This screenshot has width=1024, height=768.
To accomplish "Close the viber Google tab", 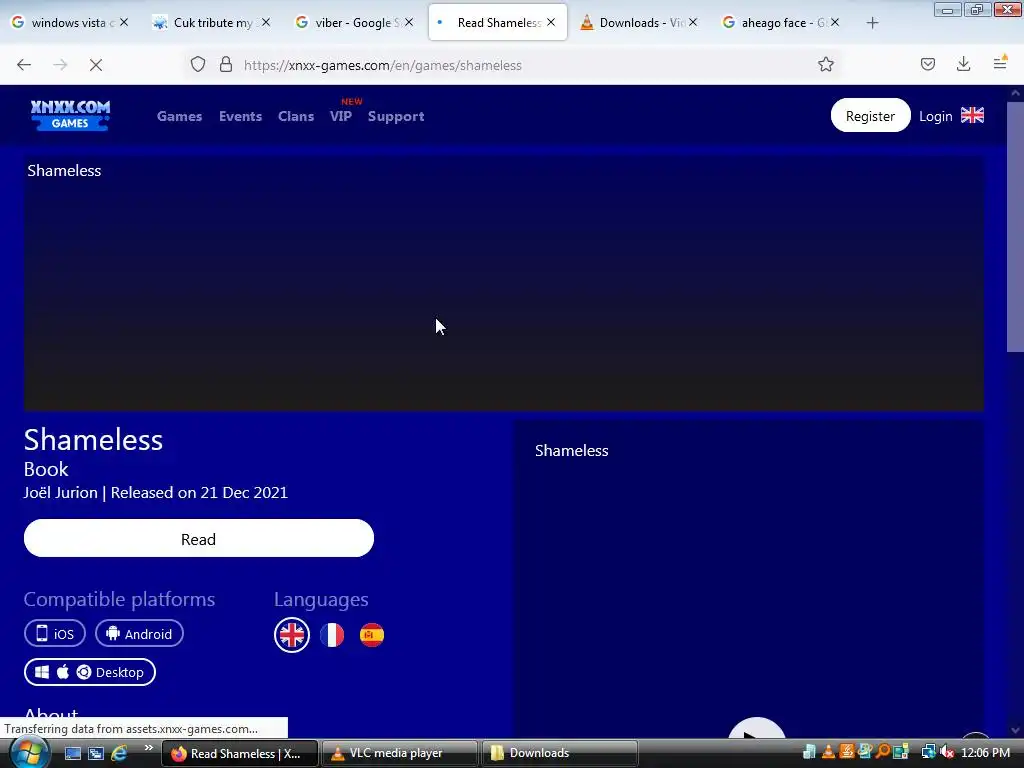I will point(409,22).
